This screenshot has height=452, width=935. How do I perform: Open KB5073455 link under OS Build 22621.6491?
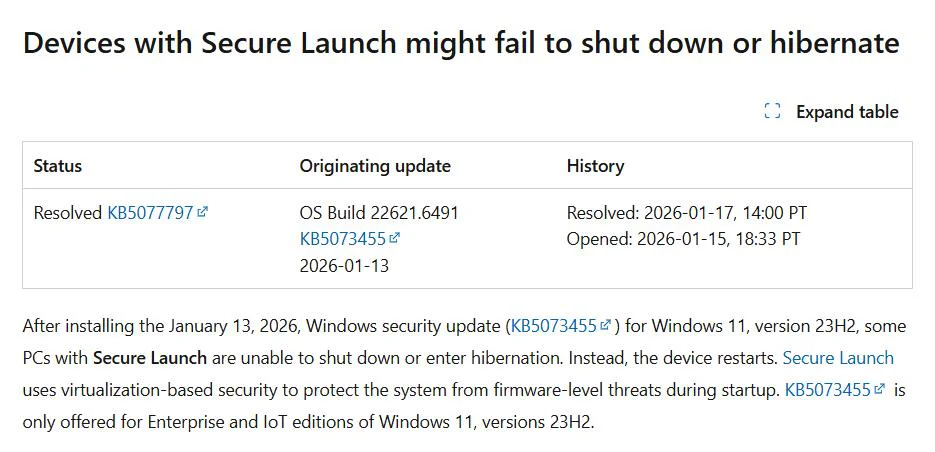[342, 239]
